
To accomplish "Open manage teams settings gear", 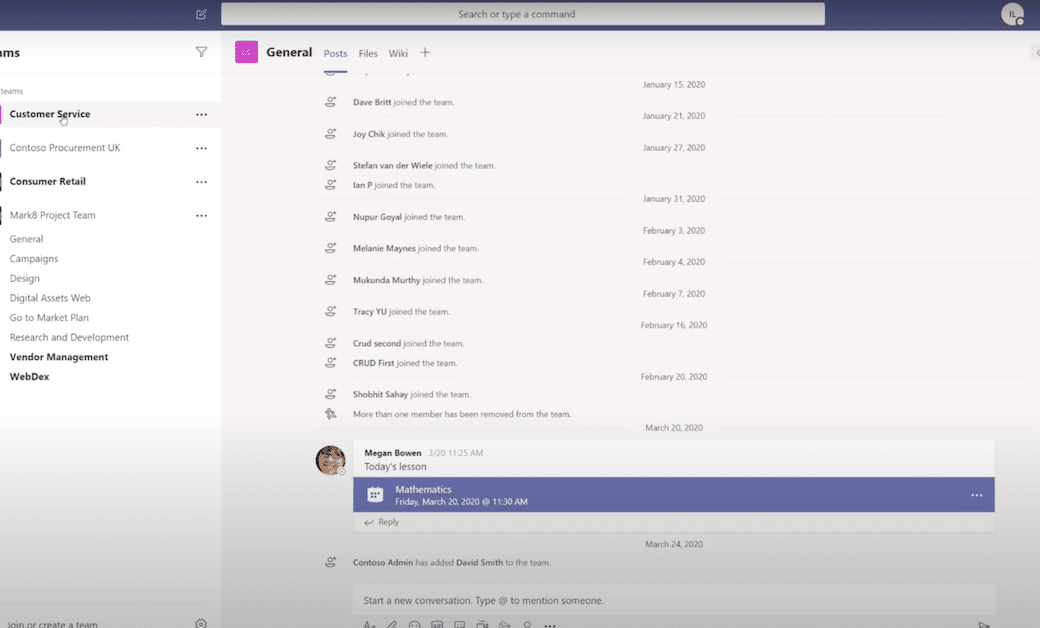I will pyautogui.click(x=201, y=623).
